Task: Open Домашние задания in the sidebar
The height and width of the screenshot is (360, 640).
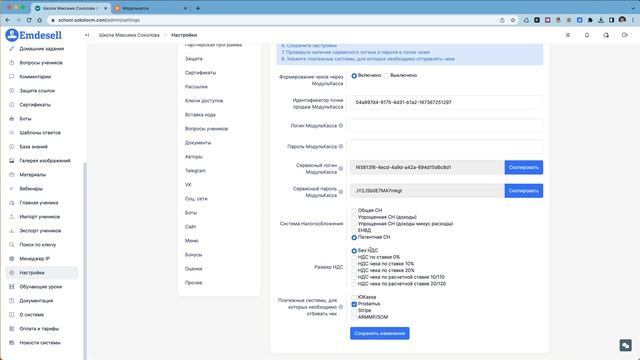Action: tap(42, 49)
